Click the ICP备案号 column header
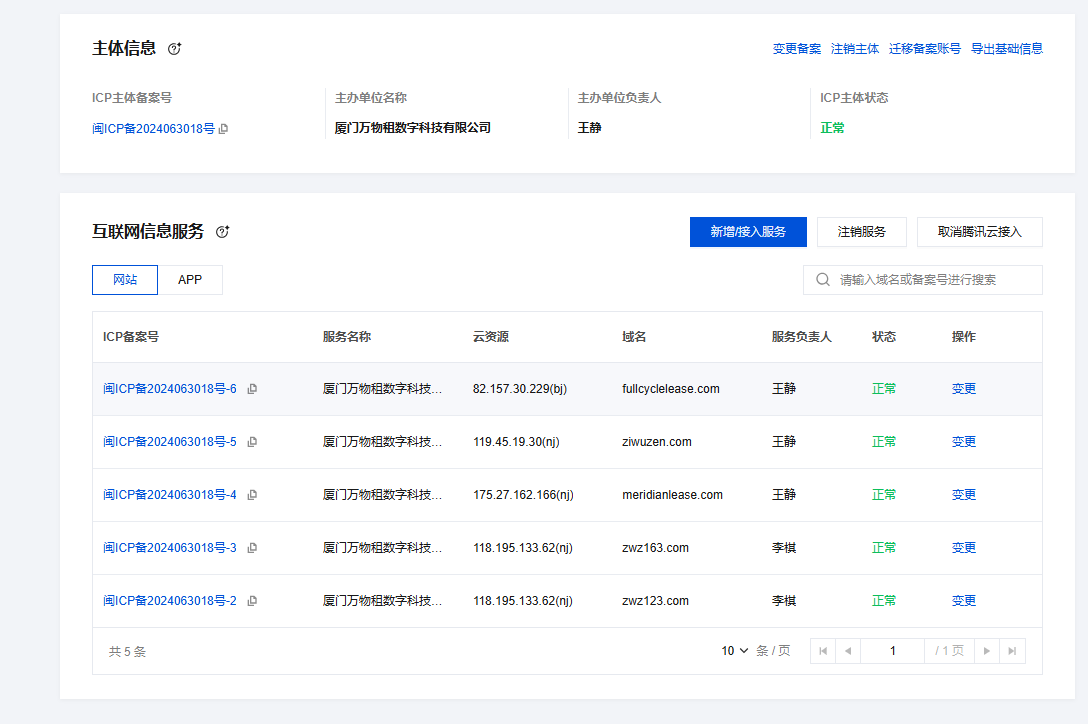Screen dimensions: 1088x724 pyautogui.click(x=131, y=337)
